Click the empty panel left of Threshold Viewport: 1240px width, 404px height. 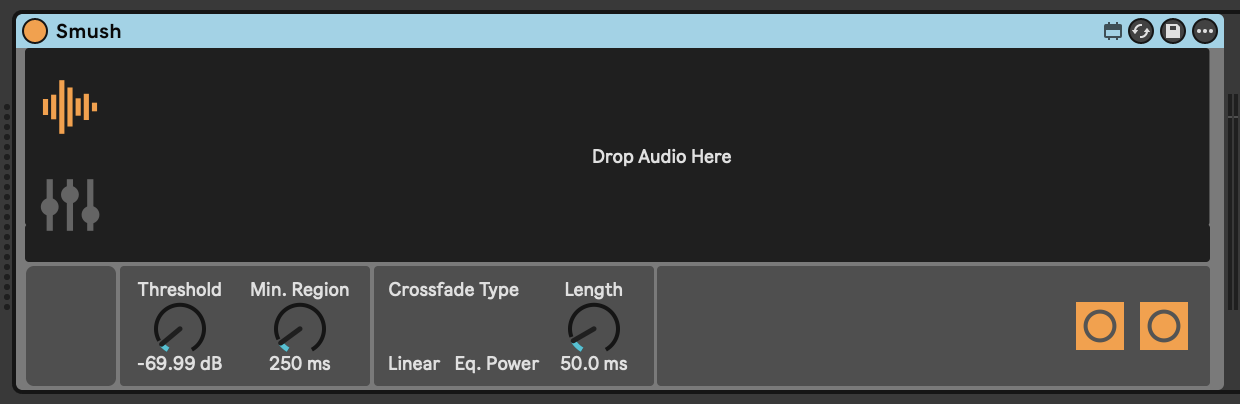pyautogui.click(x=71, y=325)
